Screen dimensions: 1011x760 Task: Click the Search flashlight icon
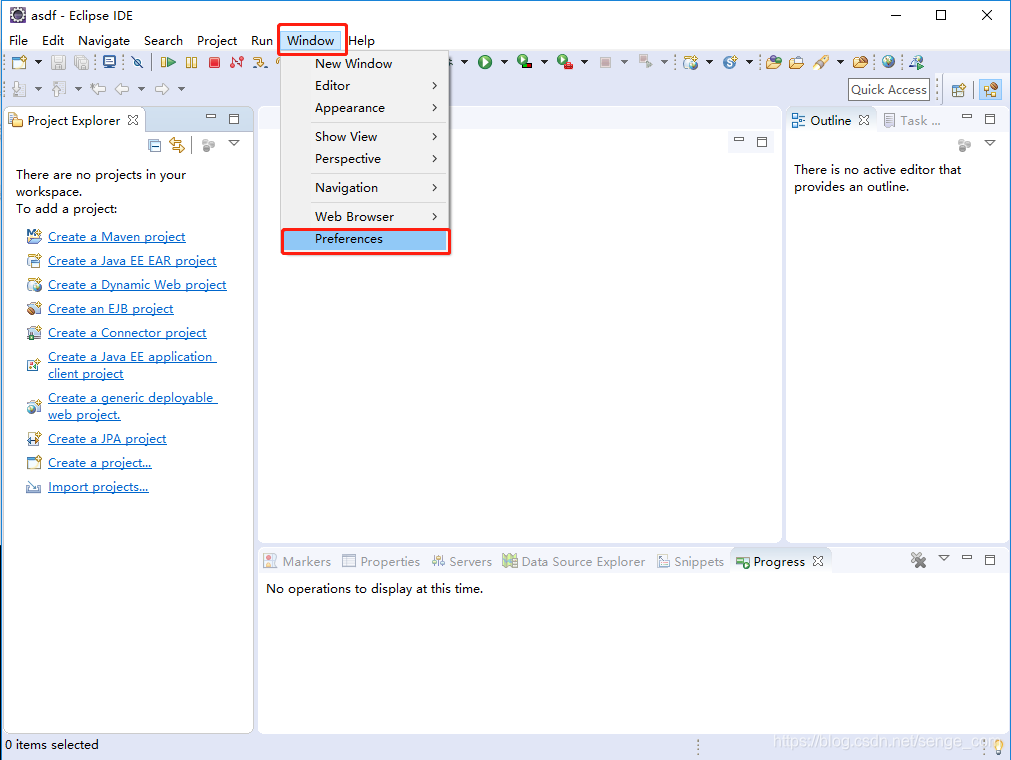coord(821,63)
